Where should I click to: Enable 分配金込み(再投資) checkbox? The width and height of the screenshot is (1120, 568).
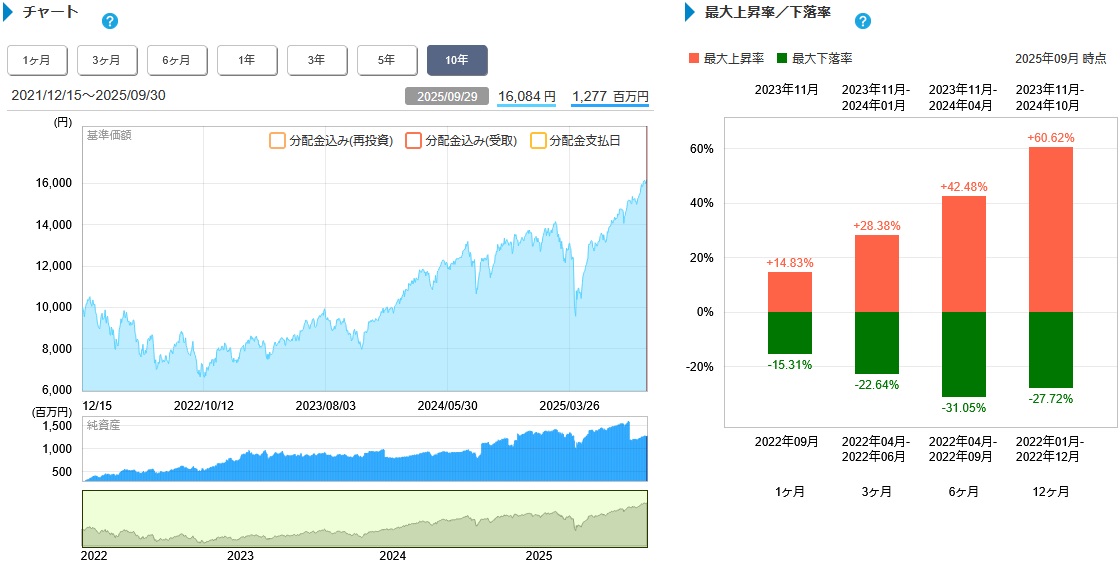click(277, 141)
